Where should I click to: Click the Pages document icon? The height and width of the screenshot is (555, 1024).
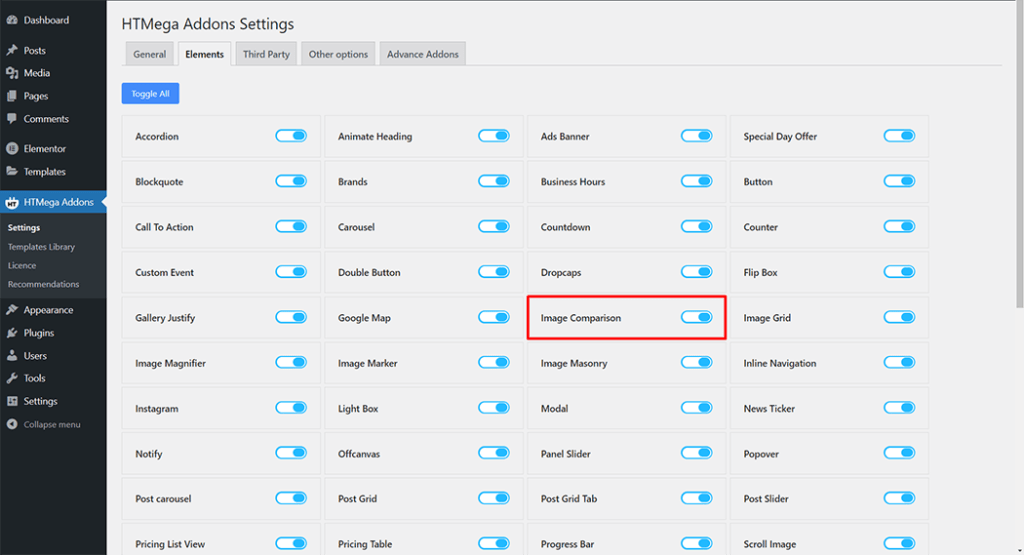(x=12, y=96)
